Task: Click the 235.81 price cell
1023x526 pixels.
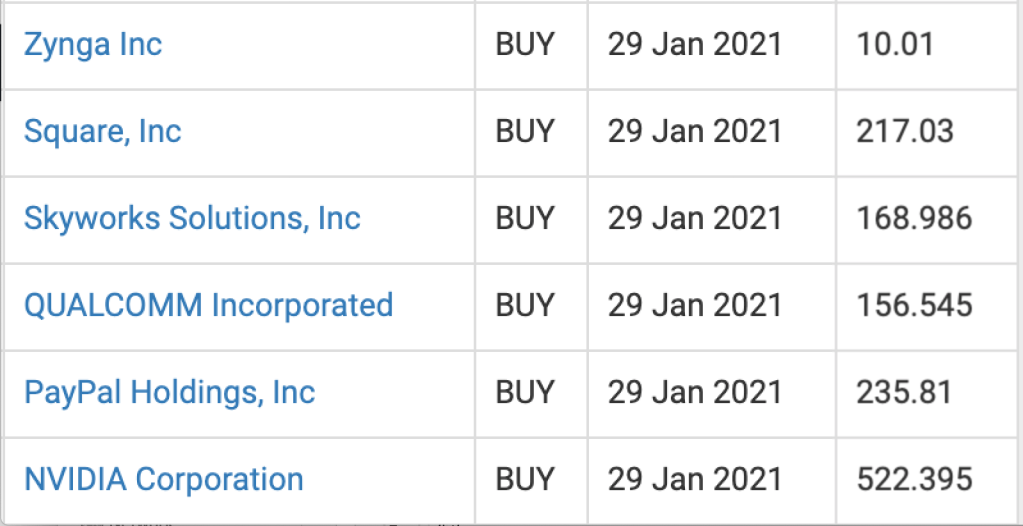Action: click(904, 392)
